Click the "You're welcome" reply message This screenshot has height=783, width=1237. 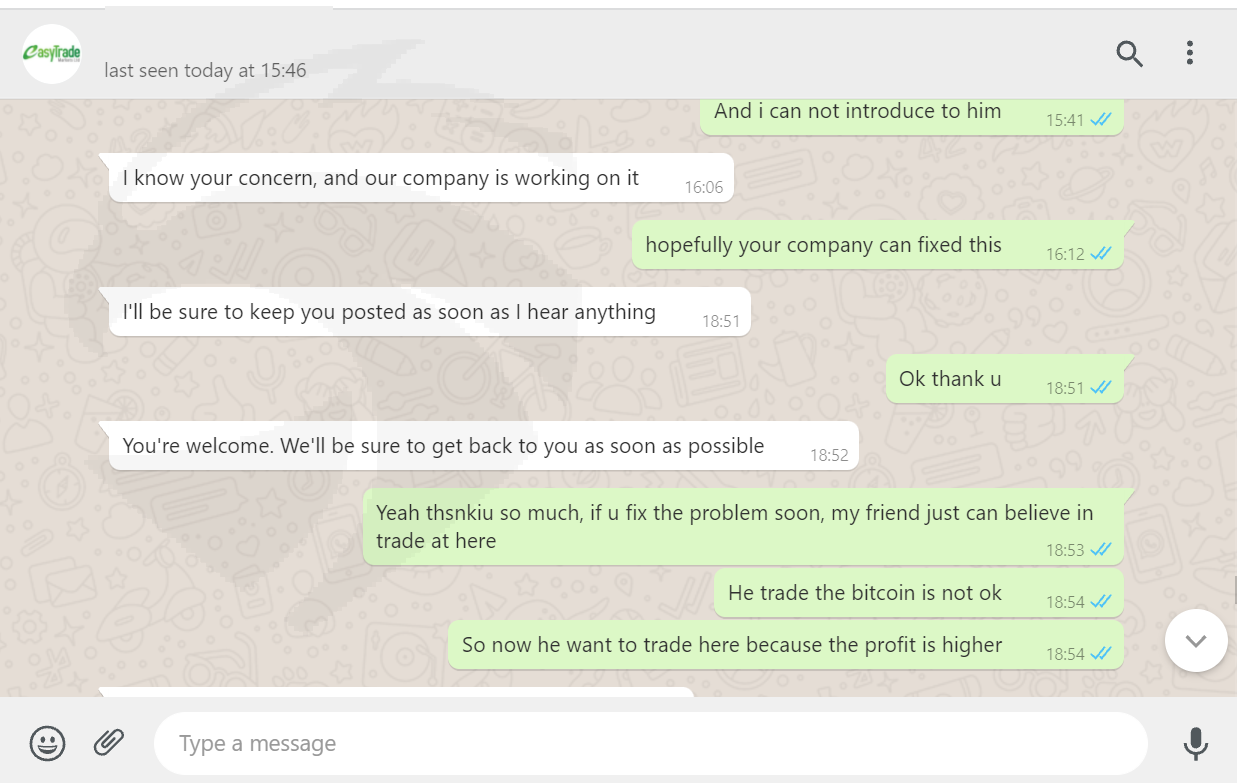443,446
